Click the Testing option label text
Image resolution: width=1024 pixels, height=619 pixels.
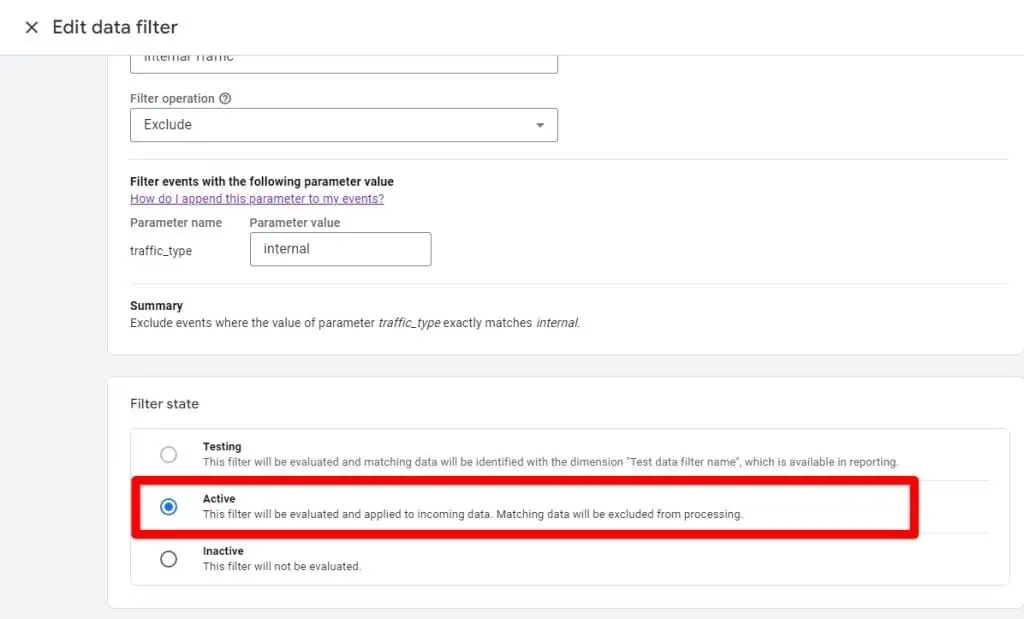(x=222, y=447)
